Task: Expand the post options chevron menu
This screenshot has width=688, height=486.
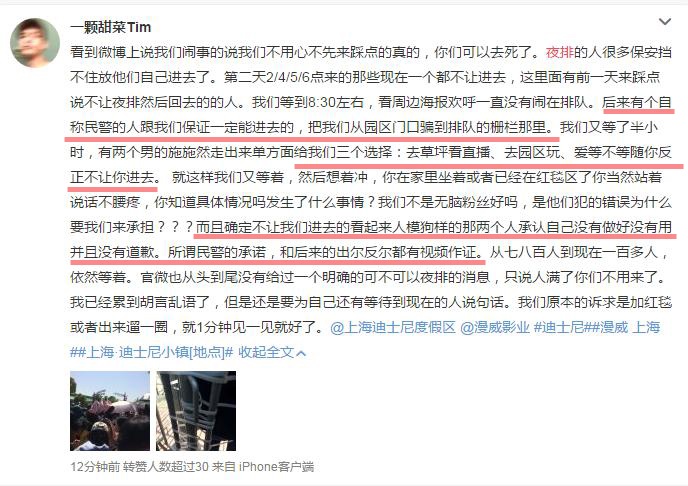Action: pyautogui.click(x=665, y=21)
